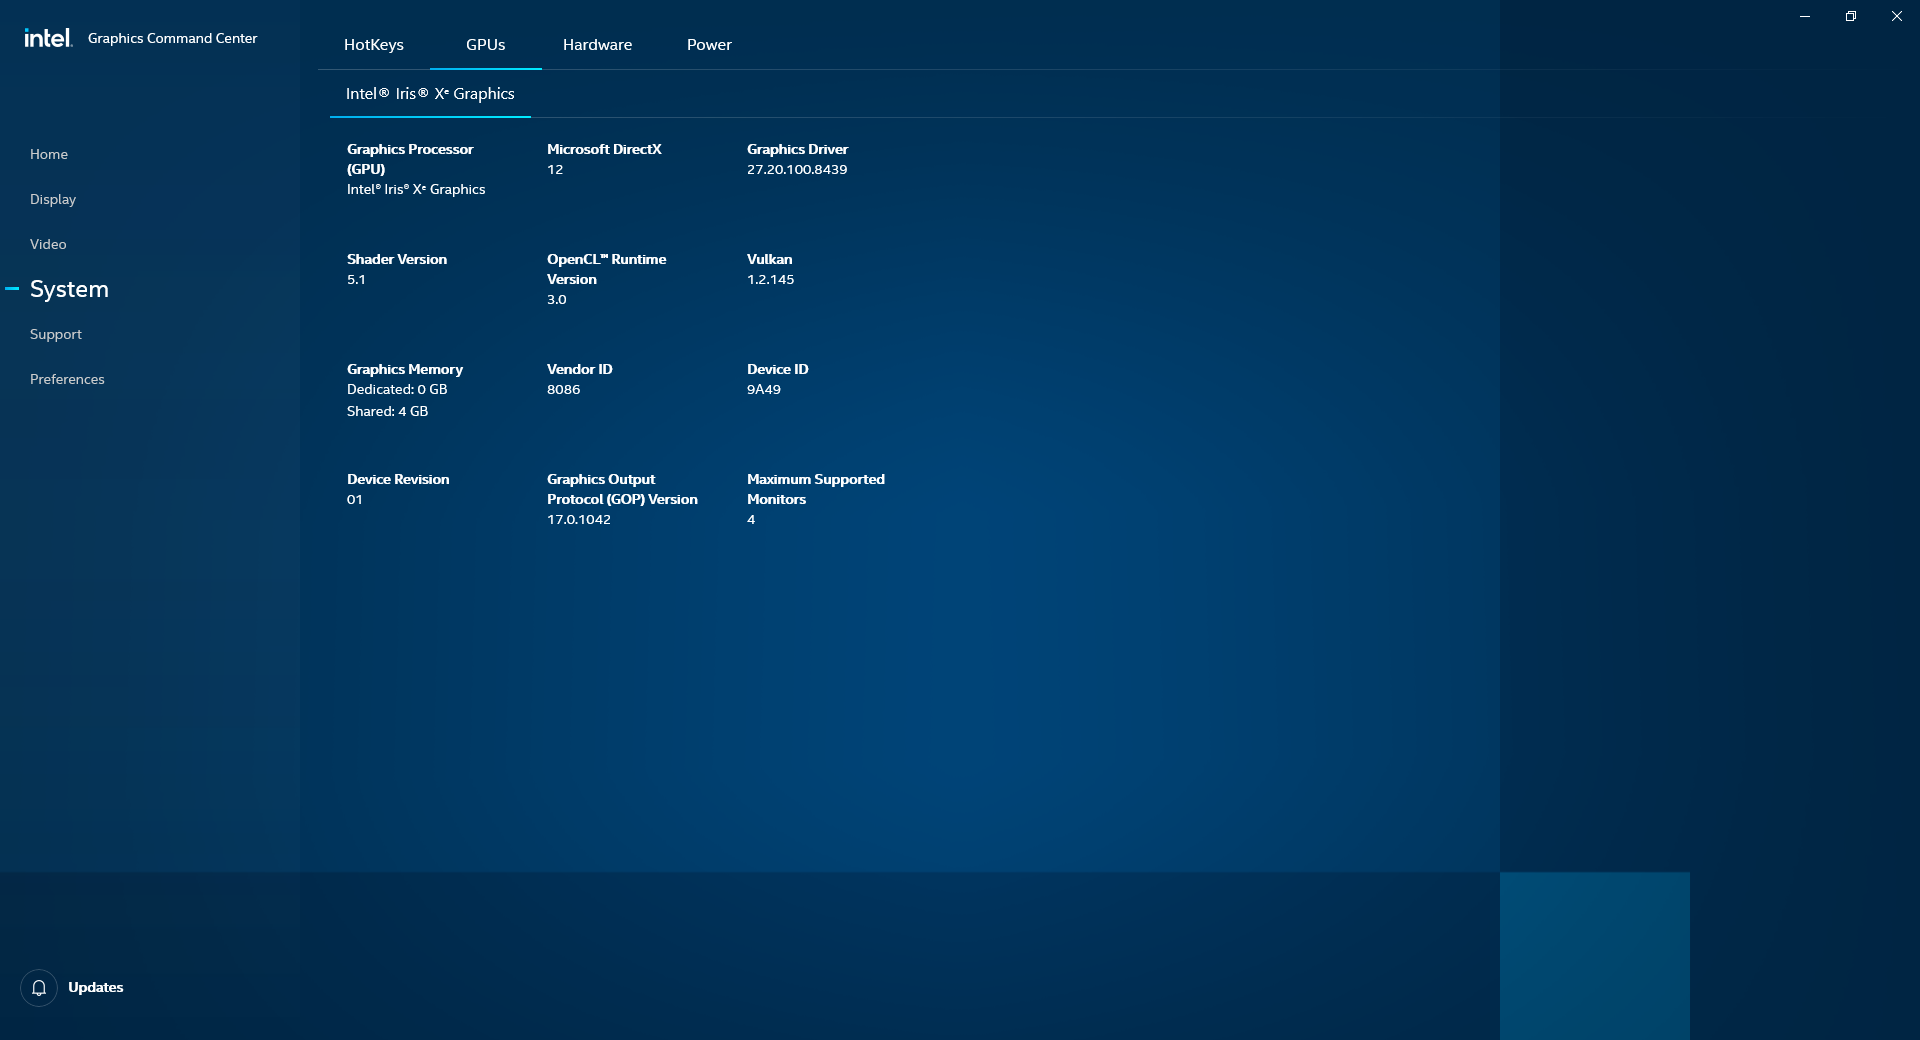Click the Graphics Memory heading
This screenshot has width=1920, height=1040.
(x=405, y=369)
